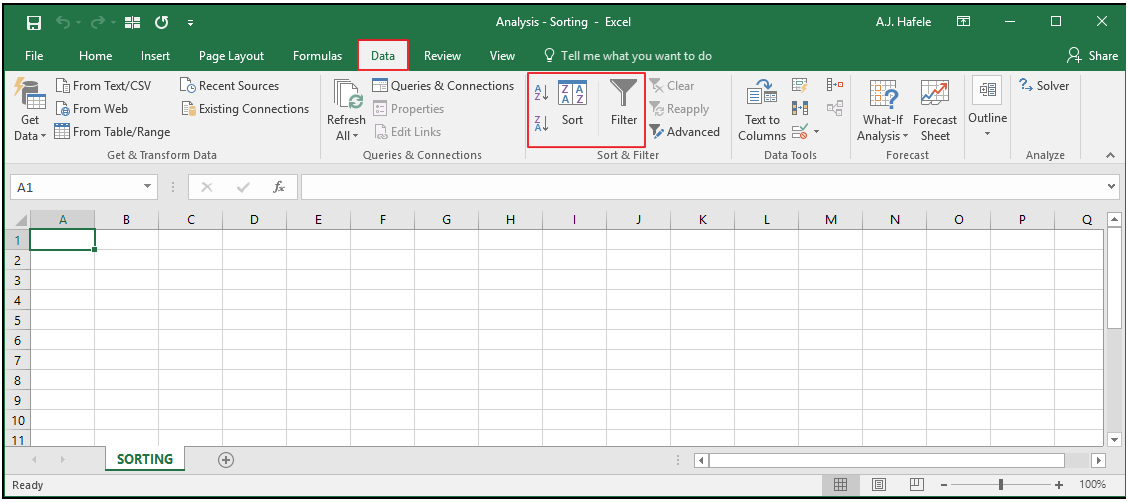Open Recent Sources

pos(229,86)
